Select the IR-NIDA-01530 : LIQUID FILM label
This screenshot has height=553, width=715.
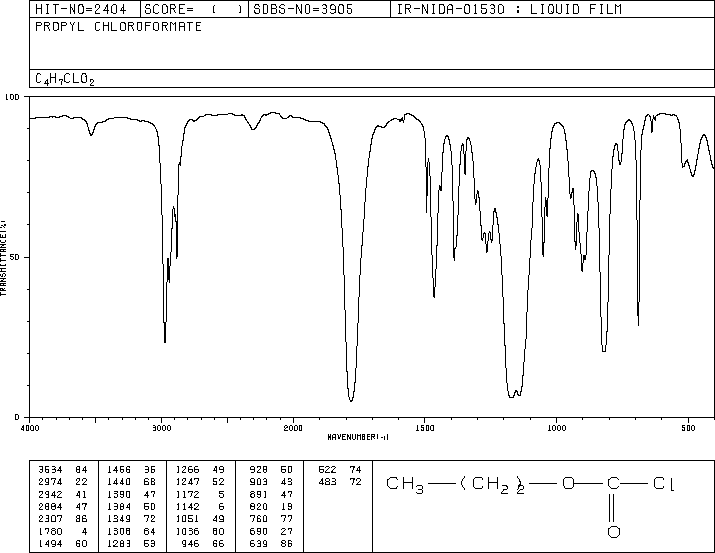coord(509,9)
